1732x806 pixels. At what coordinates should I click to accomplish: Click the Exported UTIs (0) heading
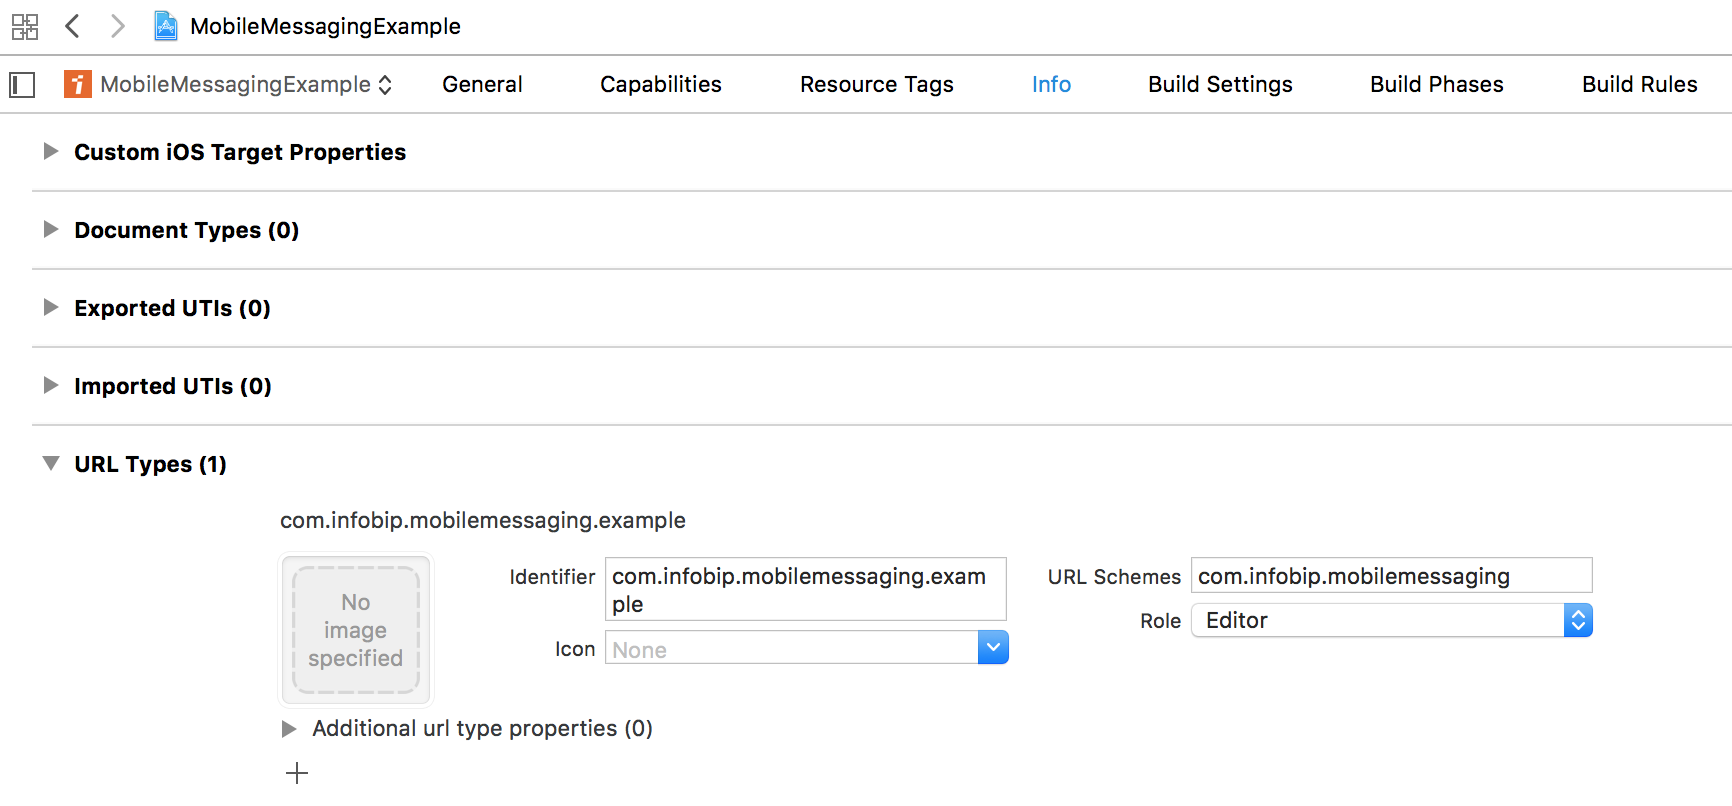(x=173, y=308)
